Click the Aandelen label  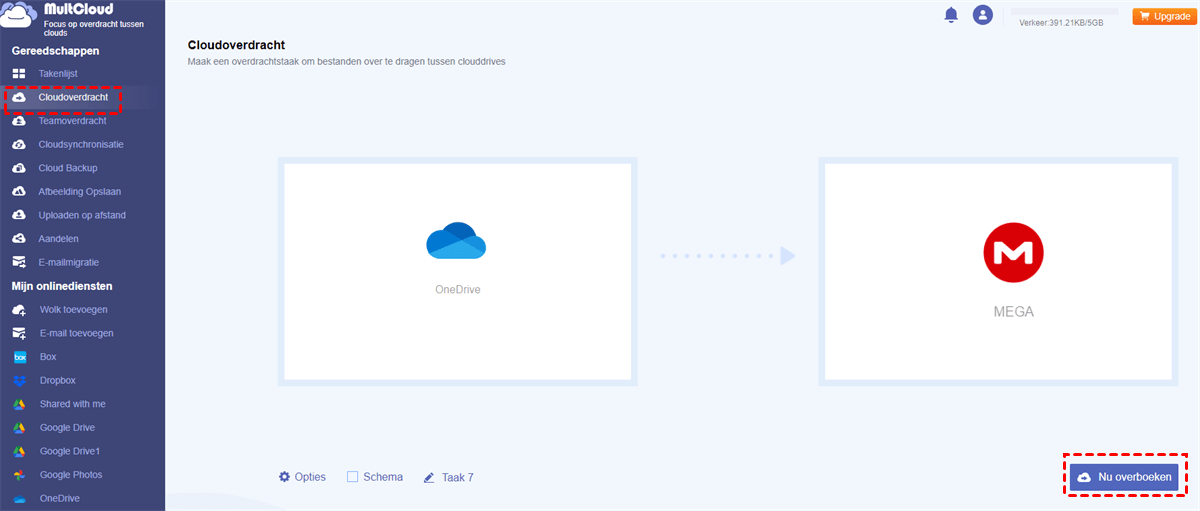[59, 239]
